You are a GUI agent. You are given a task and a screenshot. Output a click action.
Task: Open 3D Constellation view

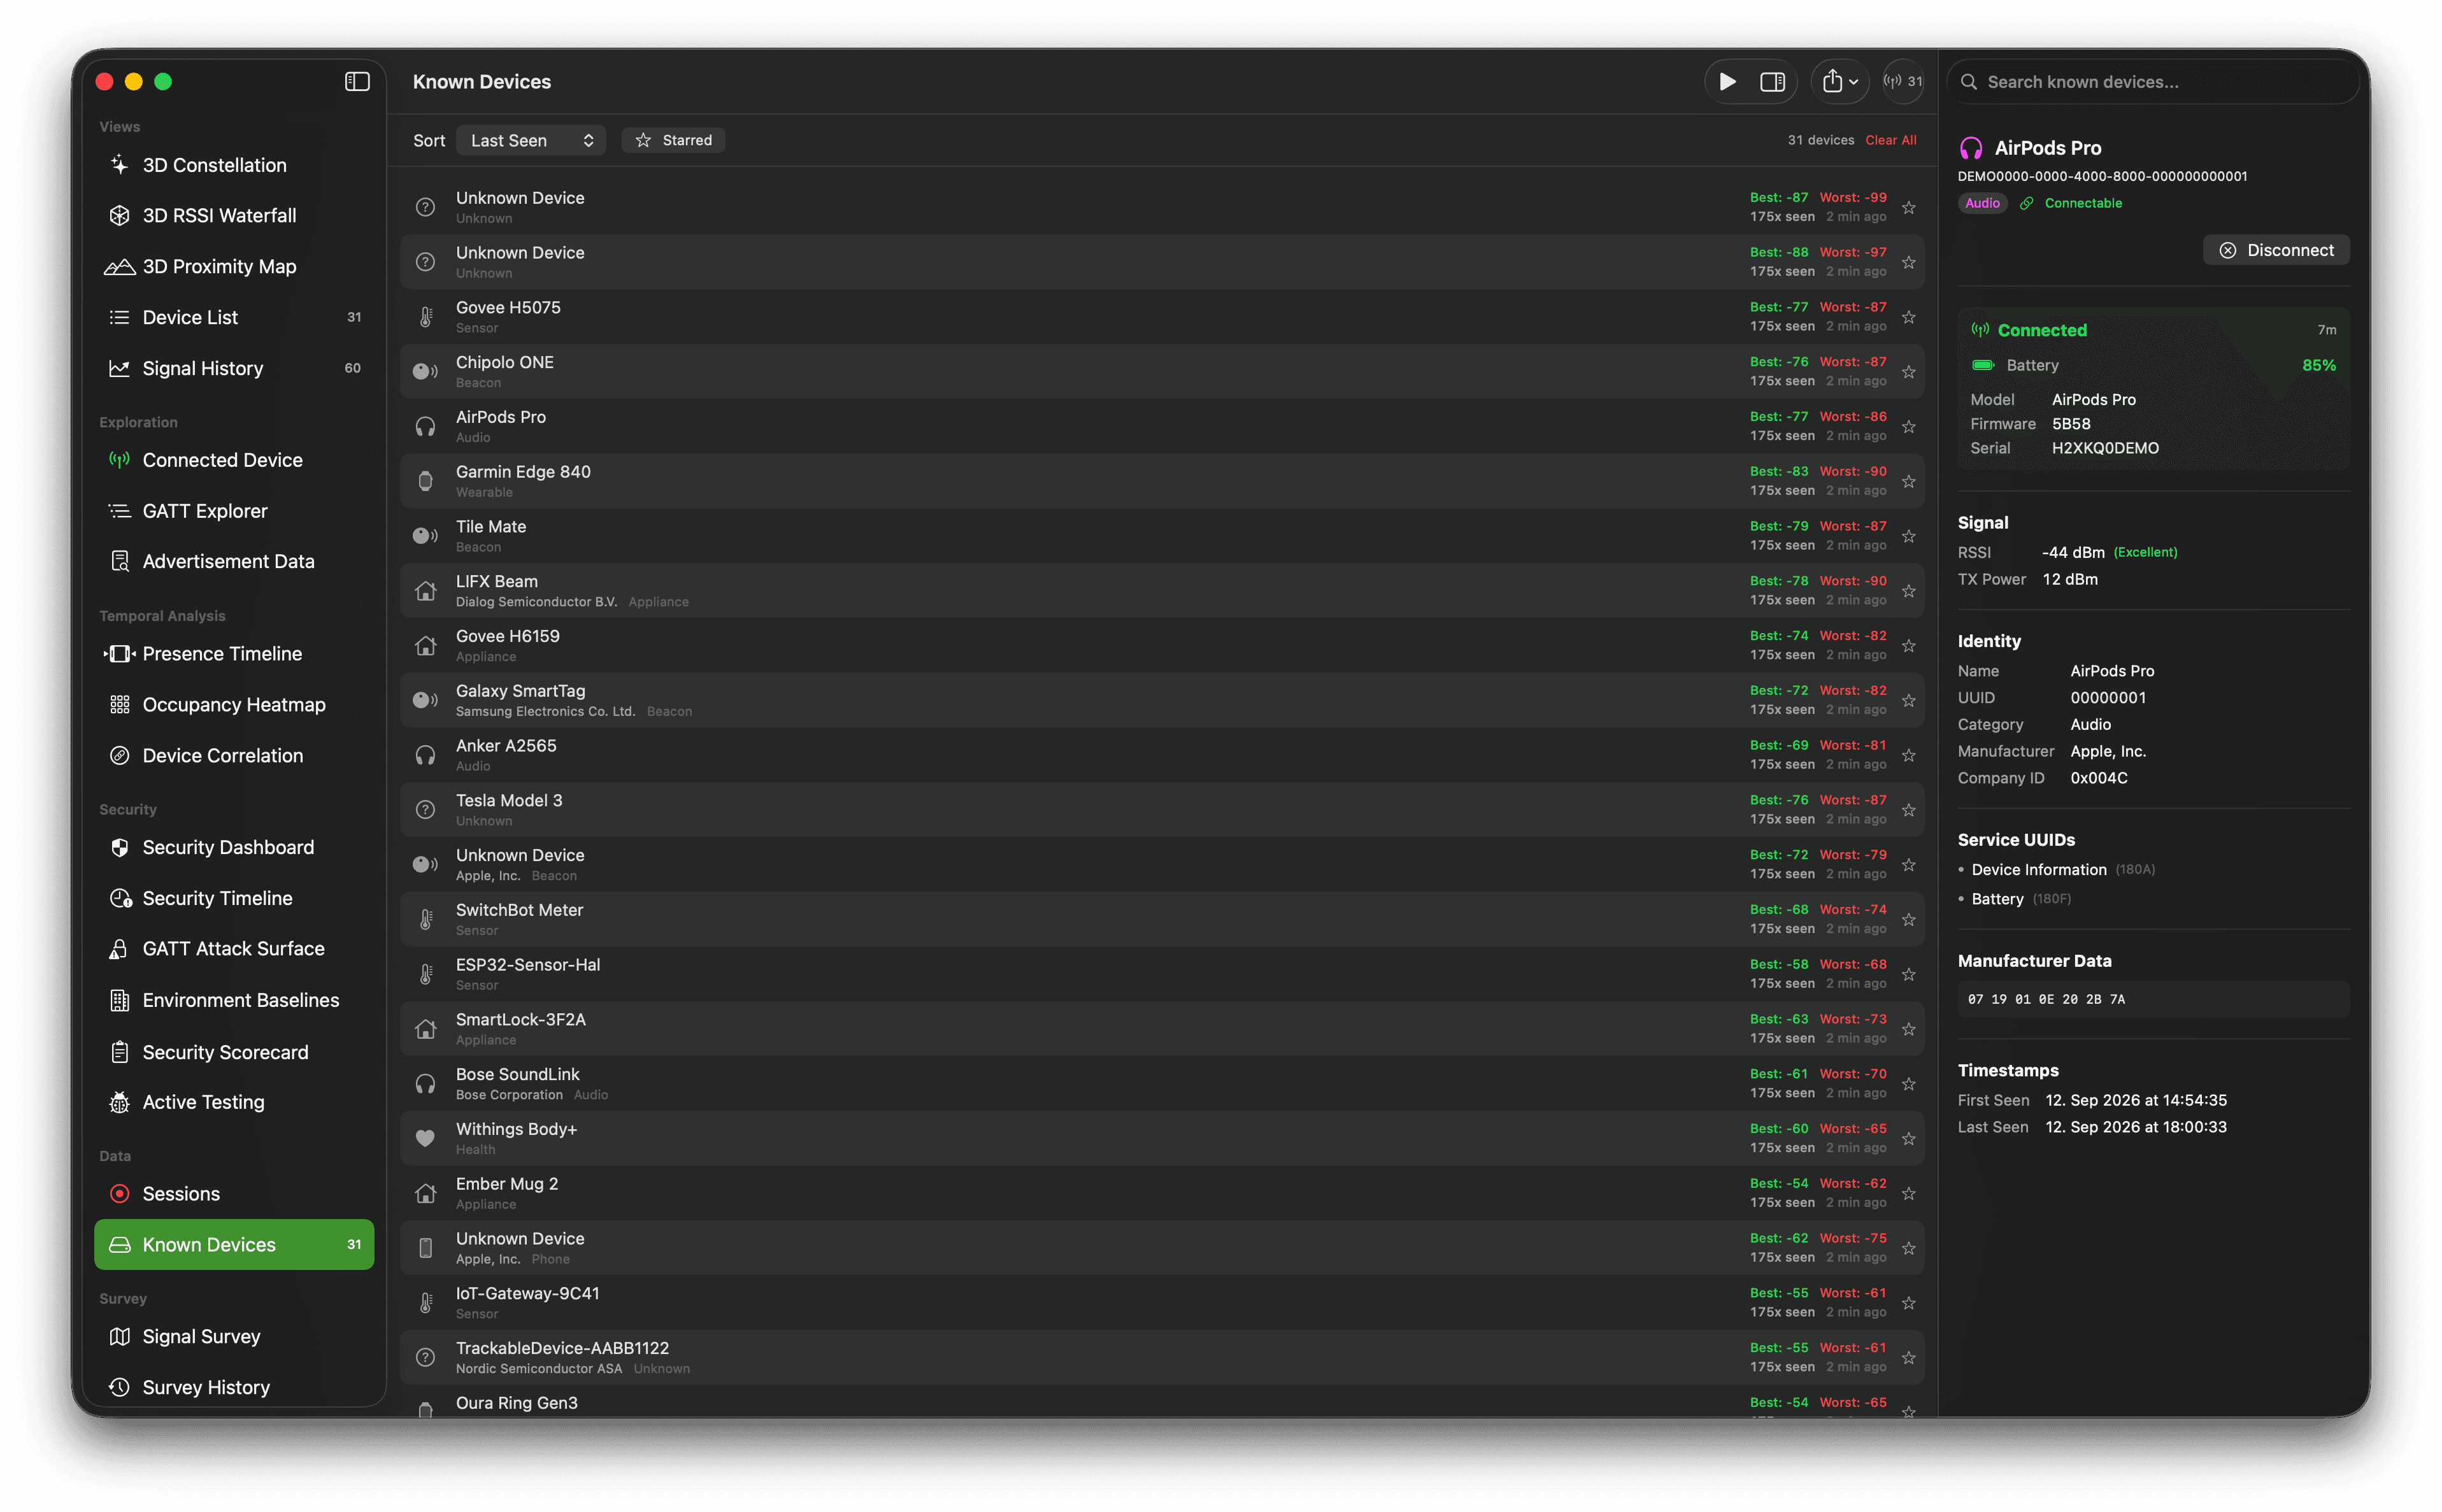click(234, 165)
